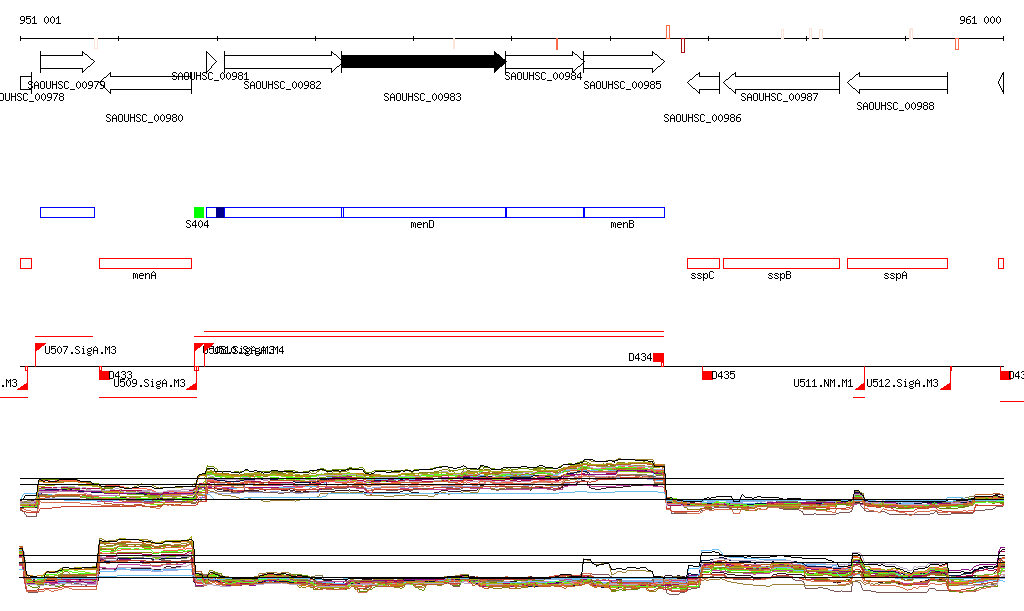The image size is (1024, 611).
Task: Select the U511.NM.M1 promoter label
Action: tap(823, 383)
